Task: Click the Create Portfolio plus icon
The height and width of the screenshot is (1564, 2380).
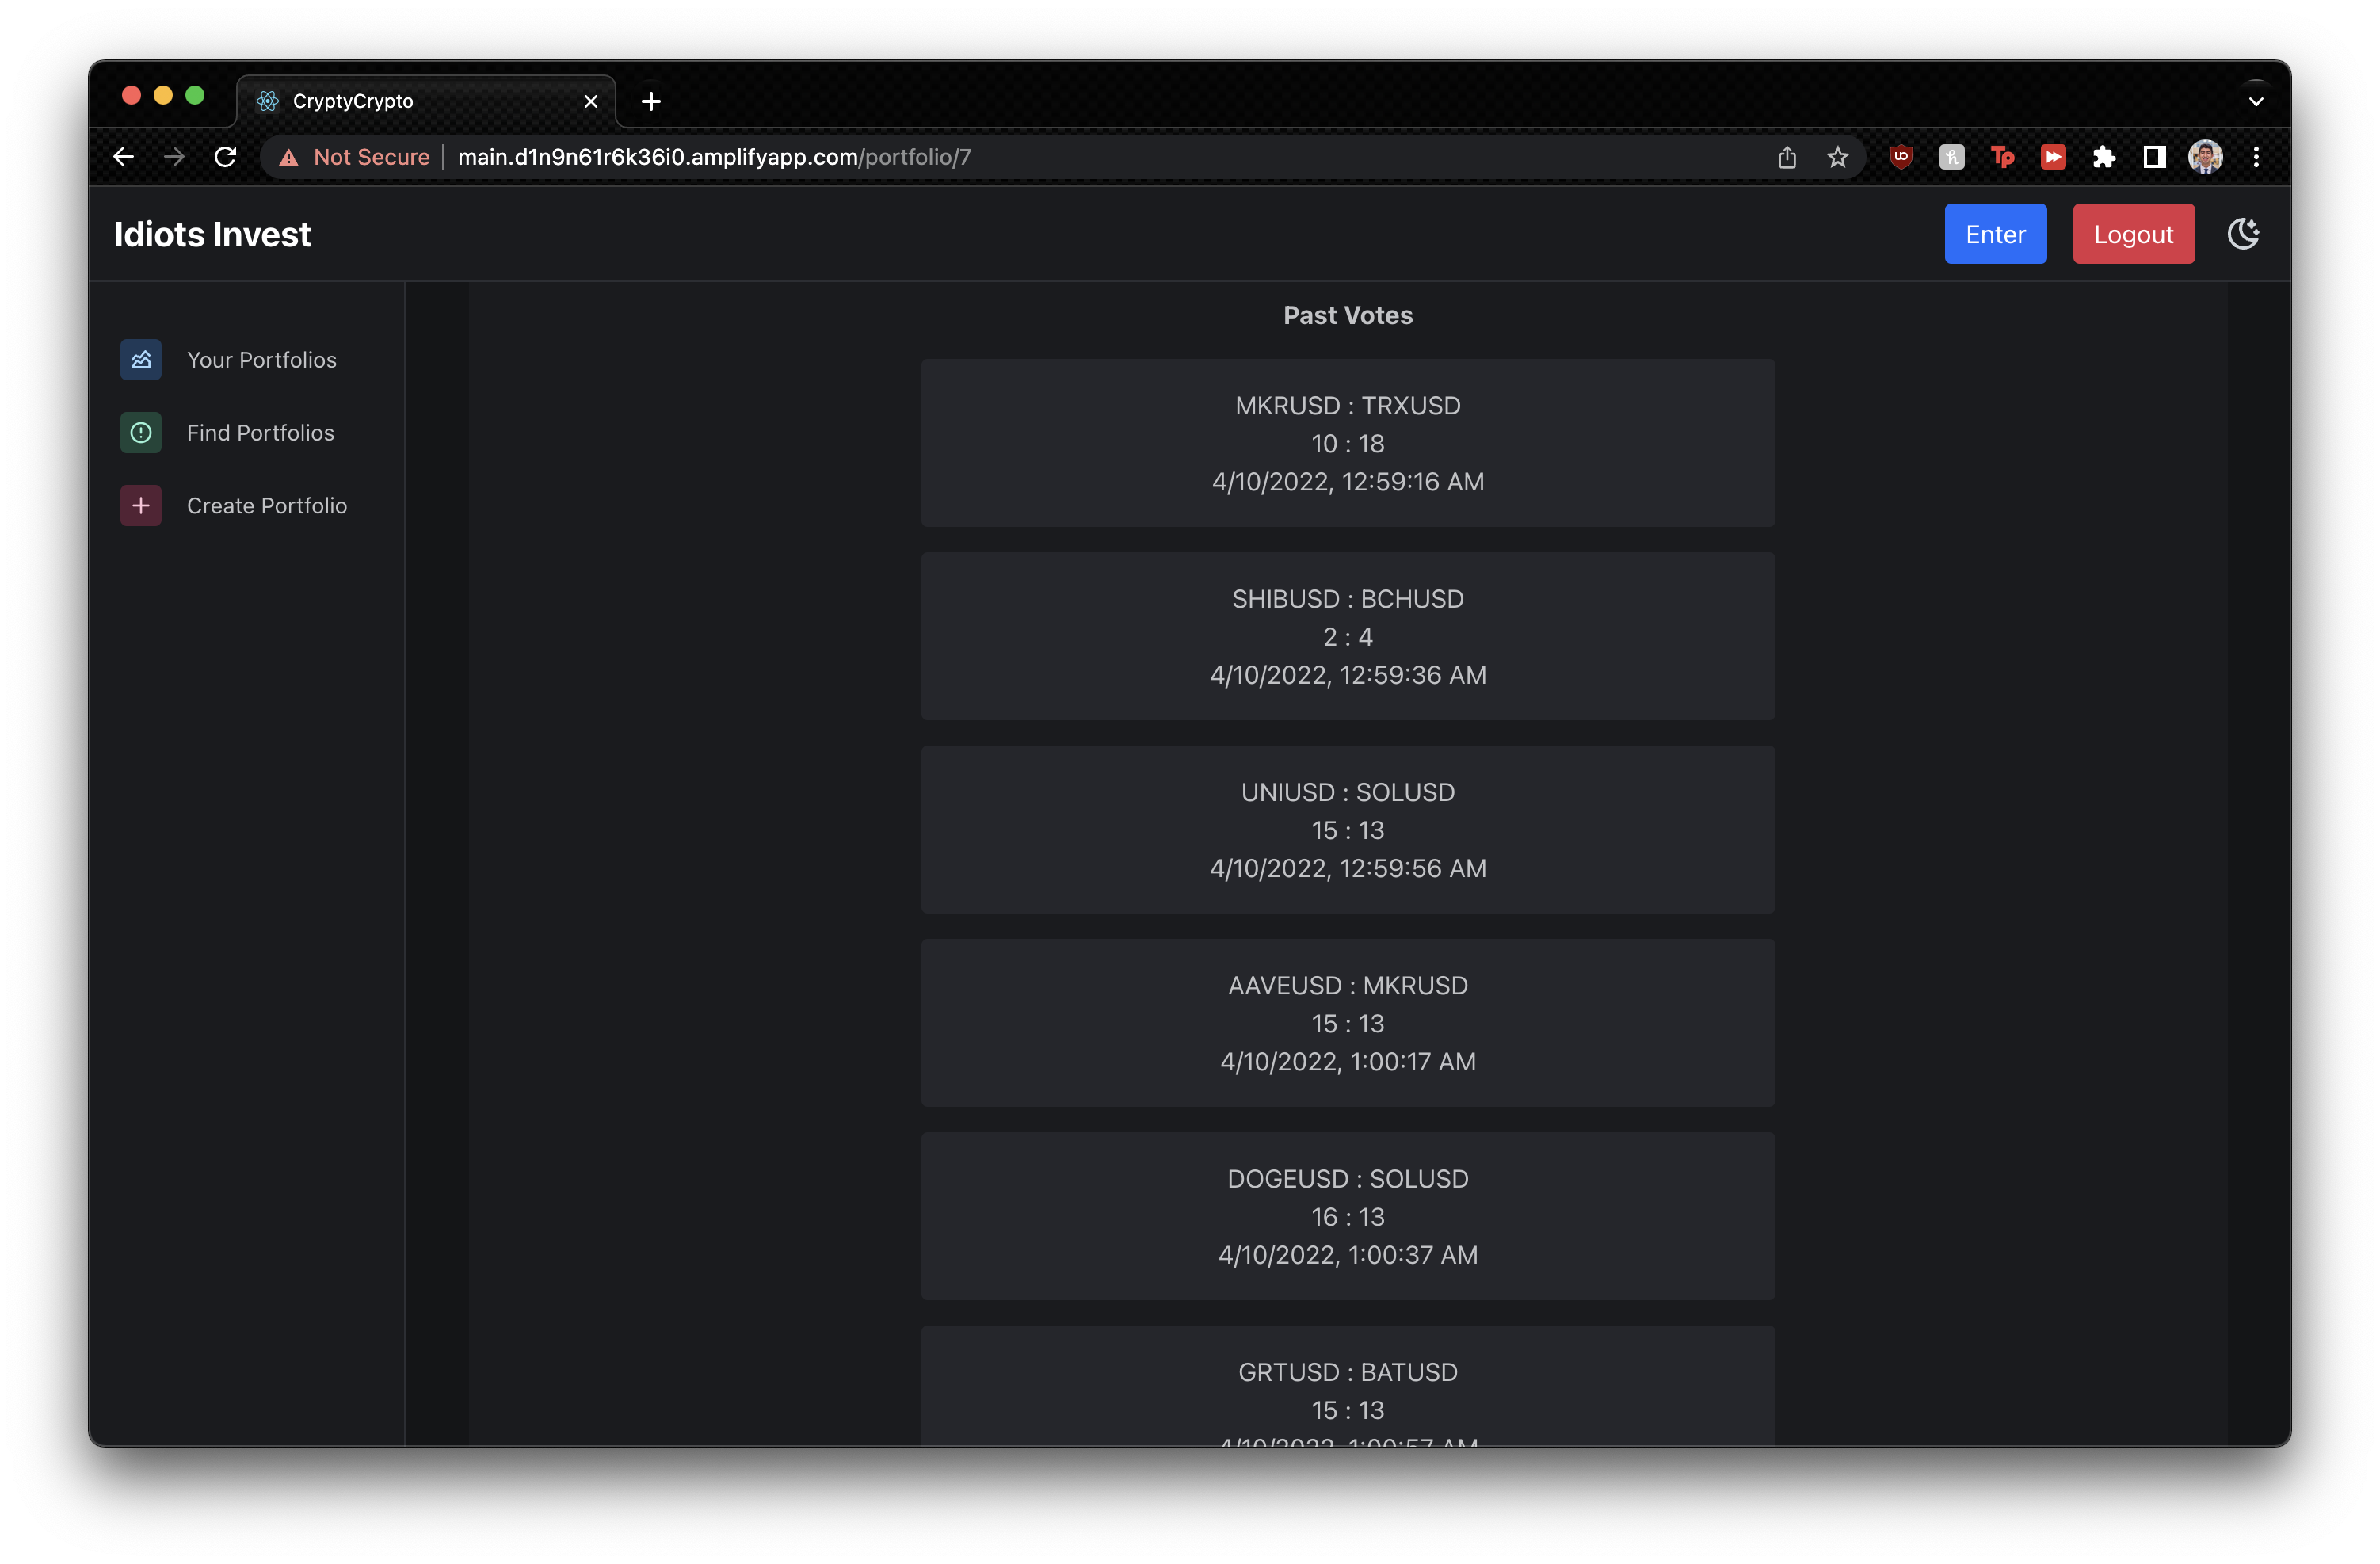Action: click(x=141, y=506)
